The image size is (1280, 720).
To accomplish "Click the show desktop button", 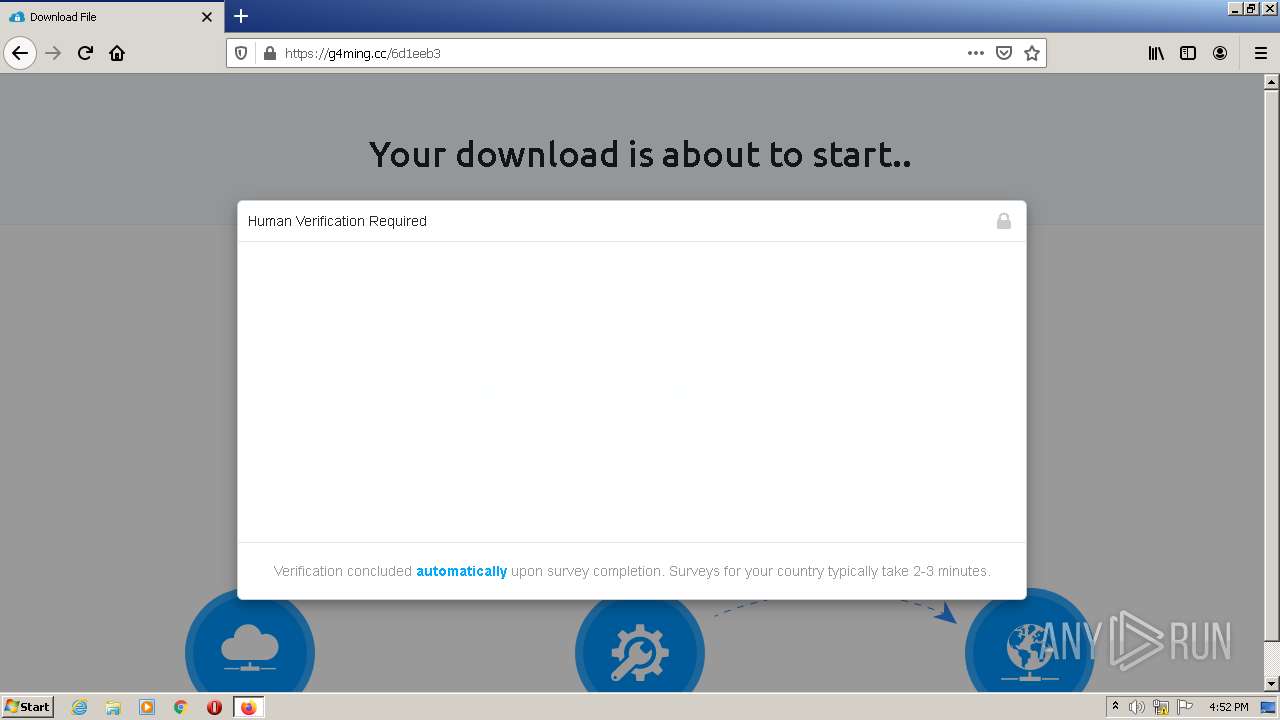I will point(1269,707).
